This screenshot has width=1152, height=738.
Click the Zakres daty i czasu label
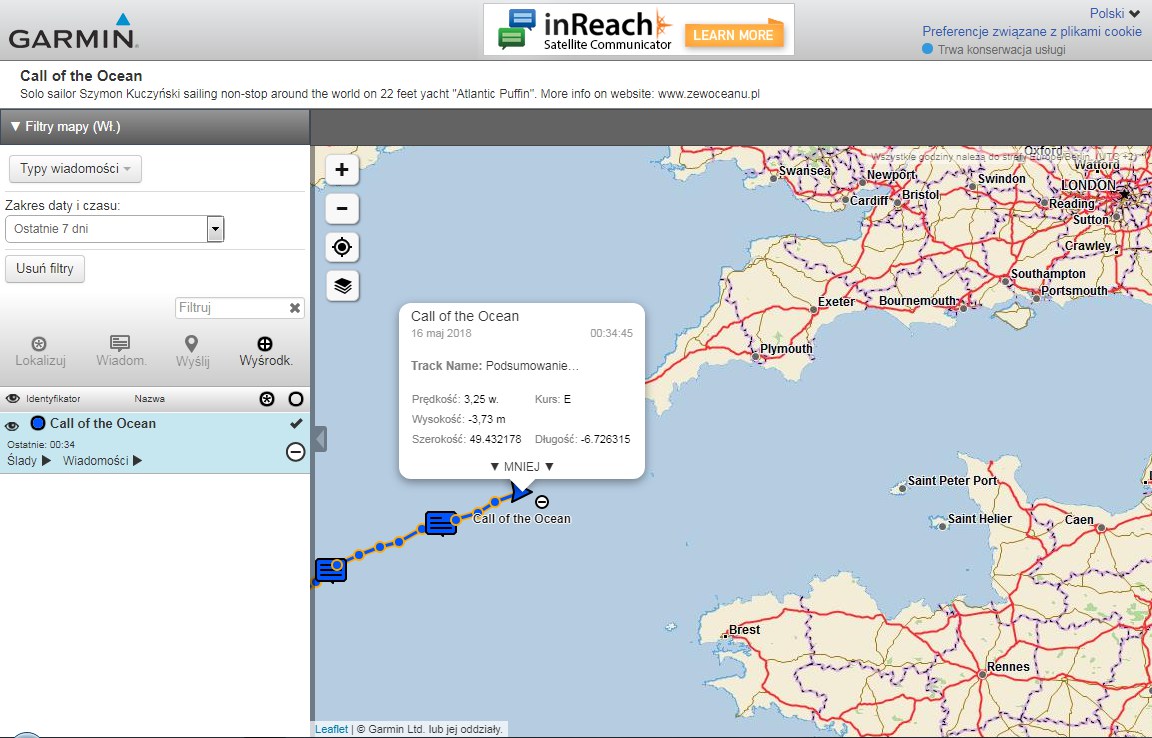coord(62,206)
